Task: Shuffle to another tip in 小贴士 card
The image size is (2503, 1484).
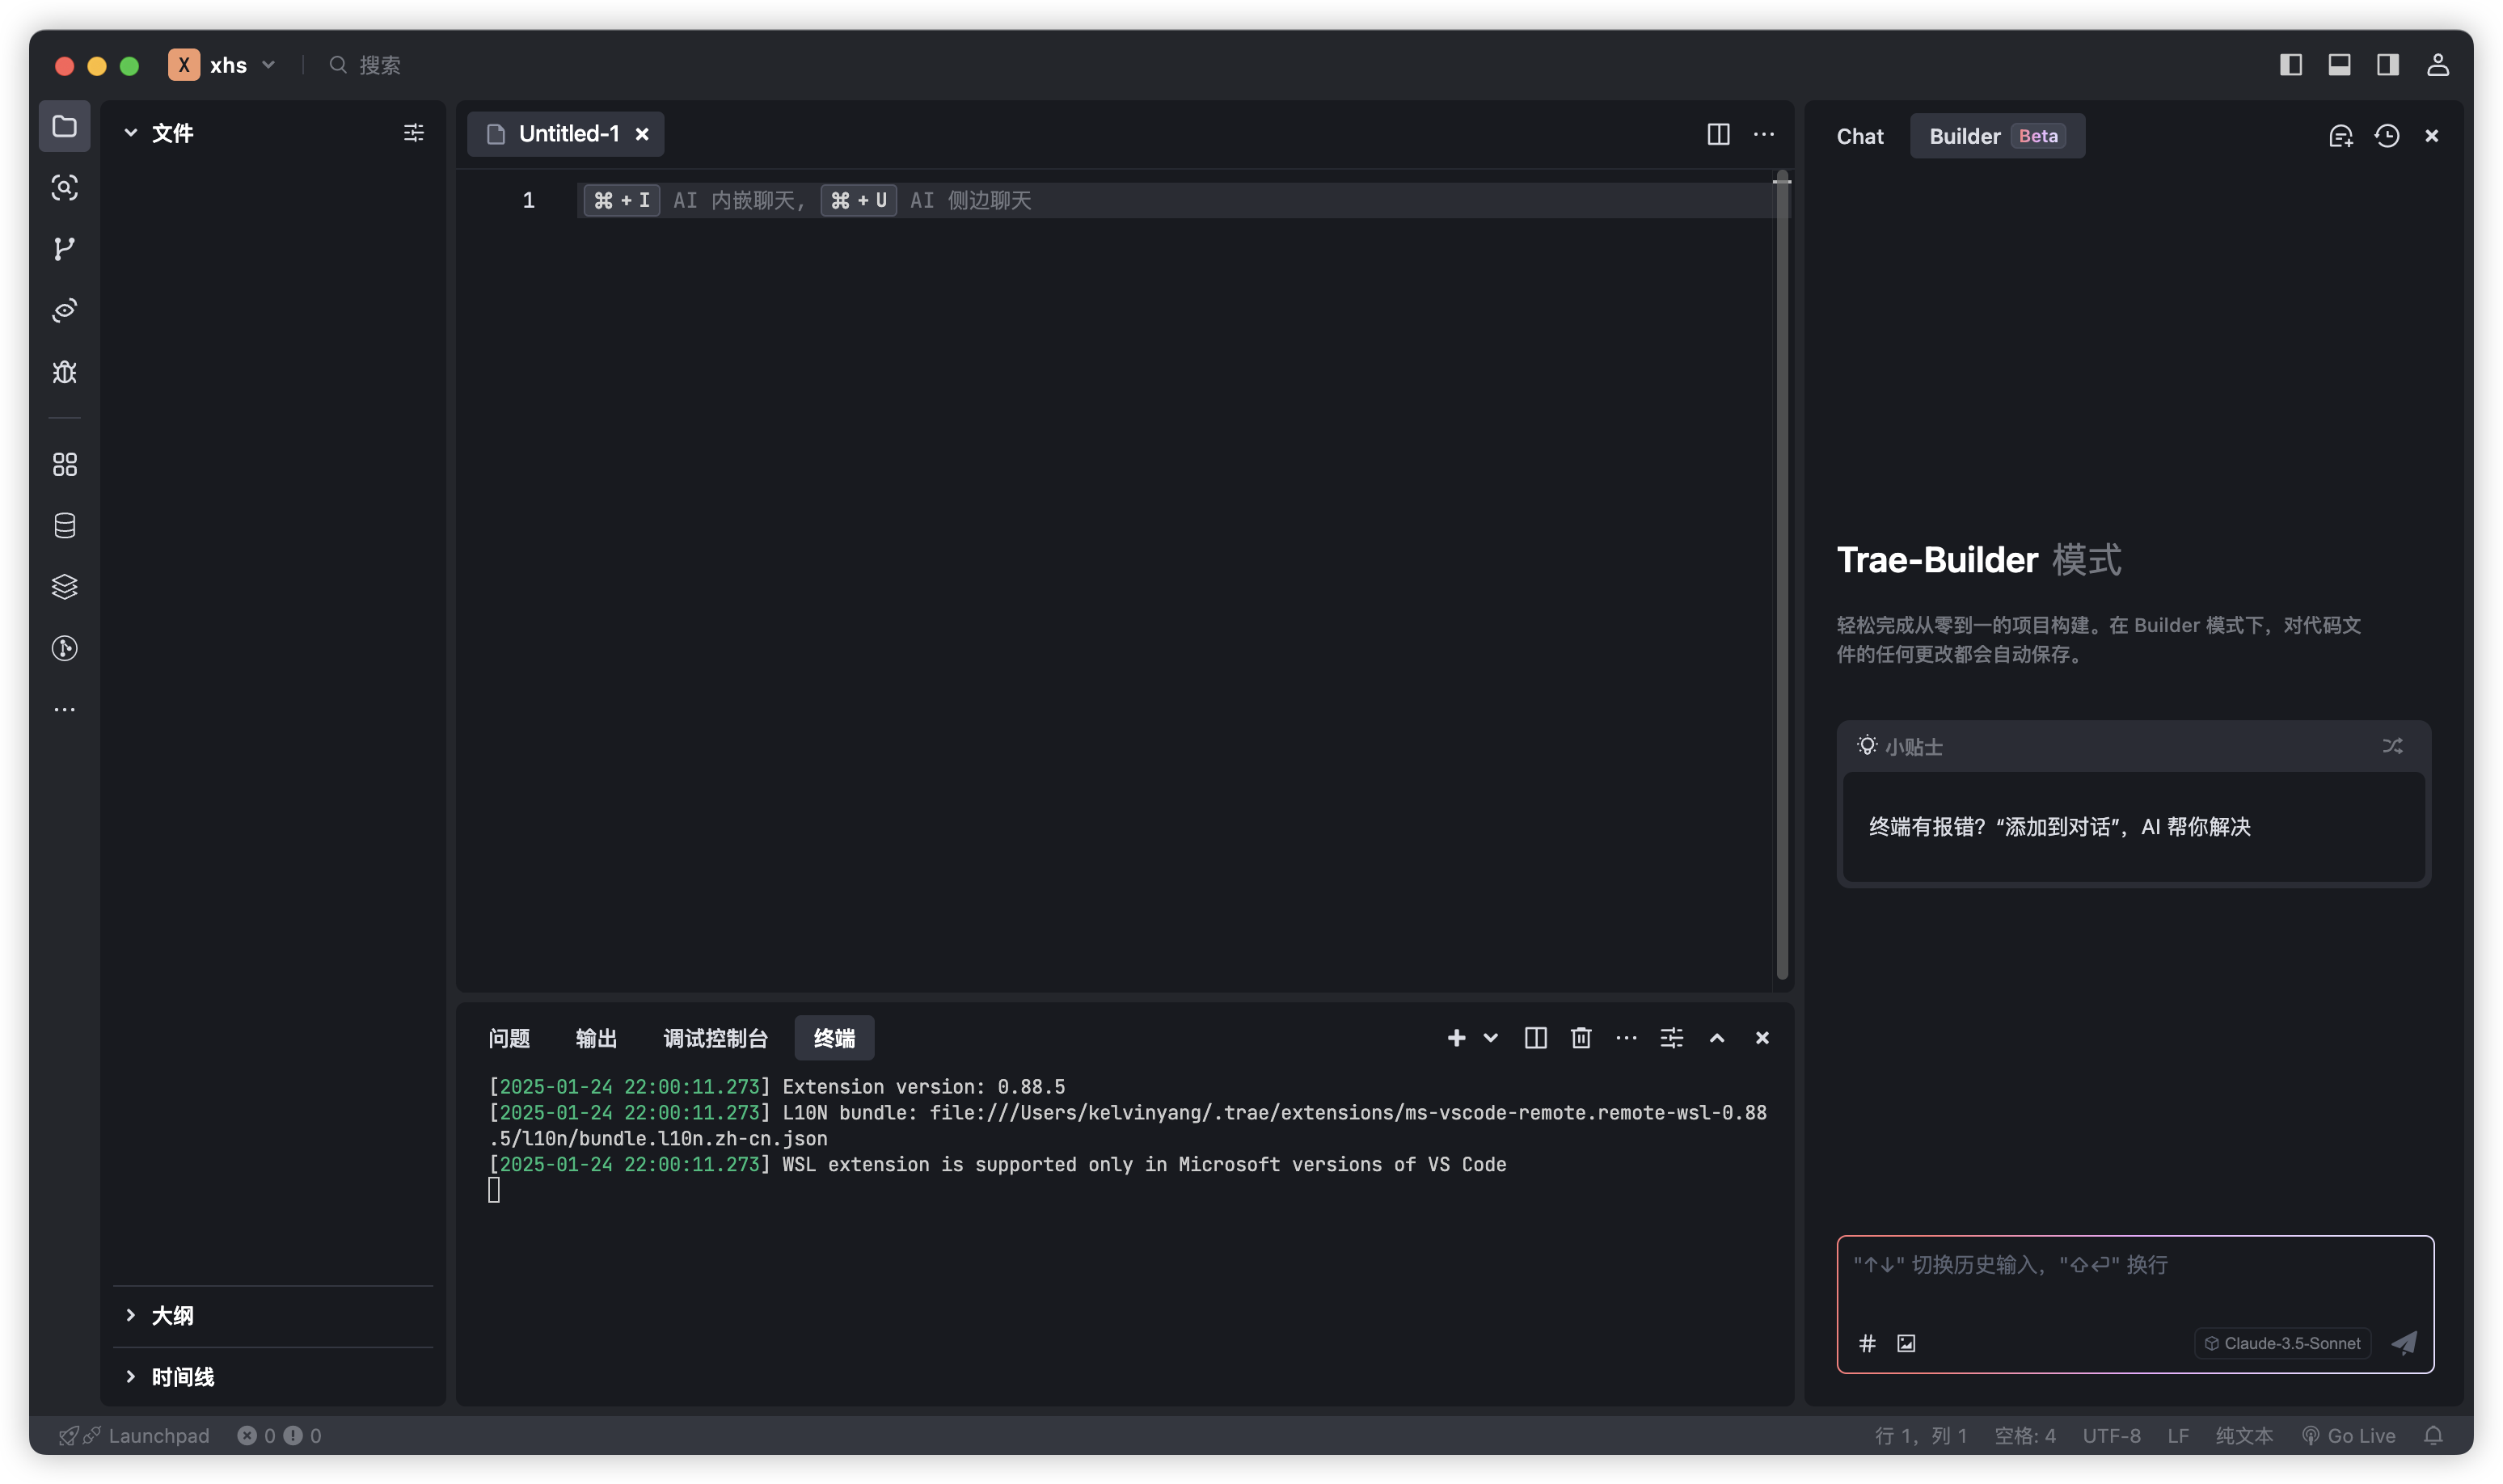Action: (x=2392, y=746)
